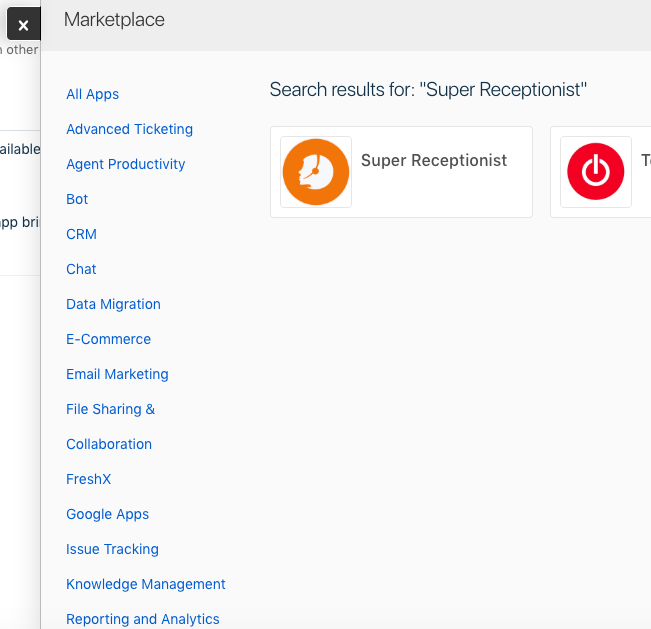
Task: Select Reporting and Analytics category
Action: [143, 619]
